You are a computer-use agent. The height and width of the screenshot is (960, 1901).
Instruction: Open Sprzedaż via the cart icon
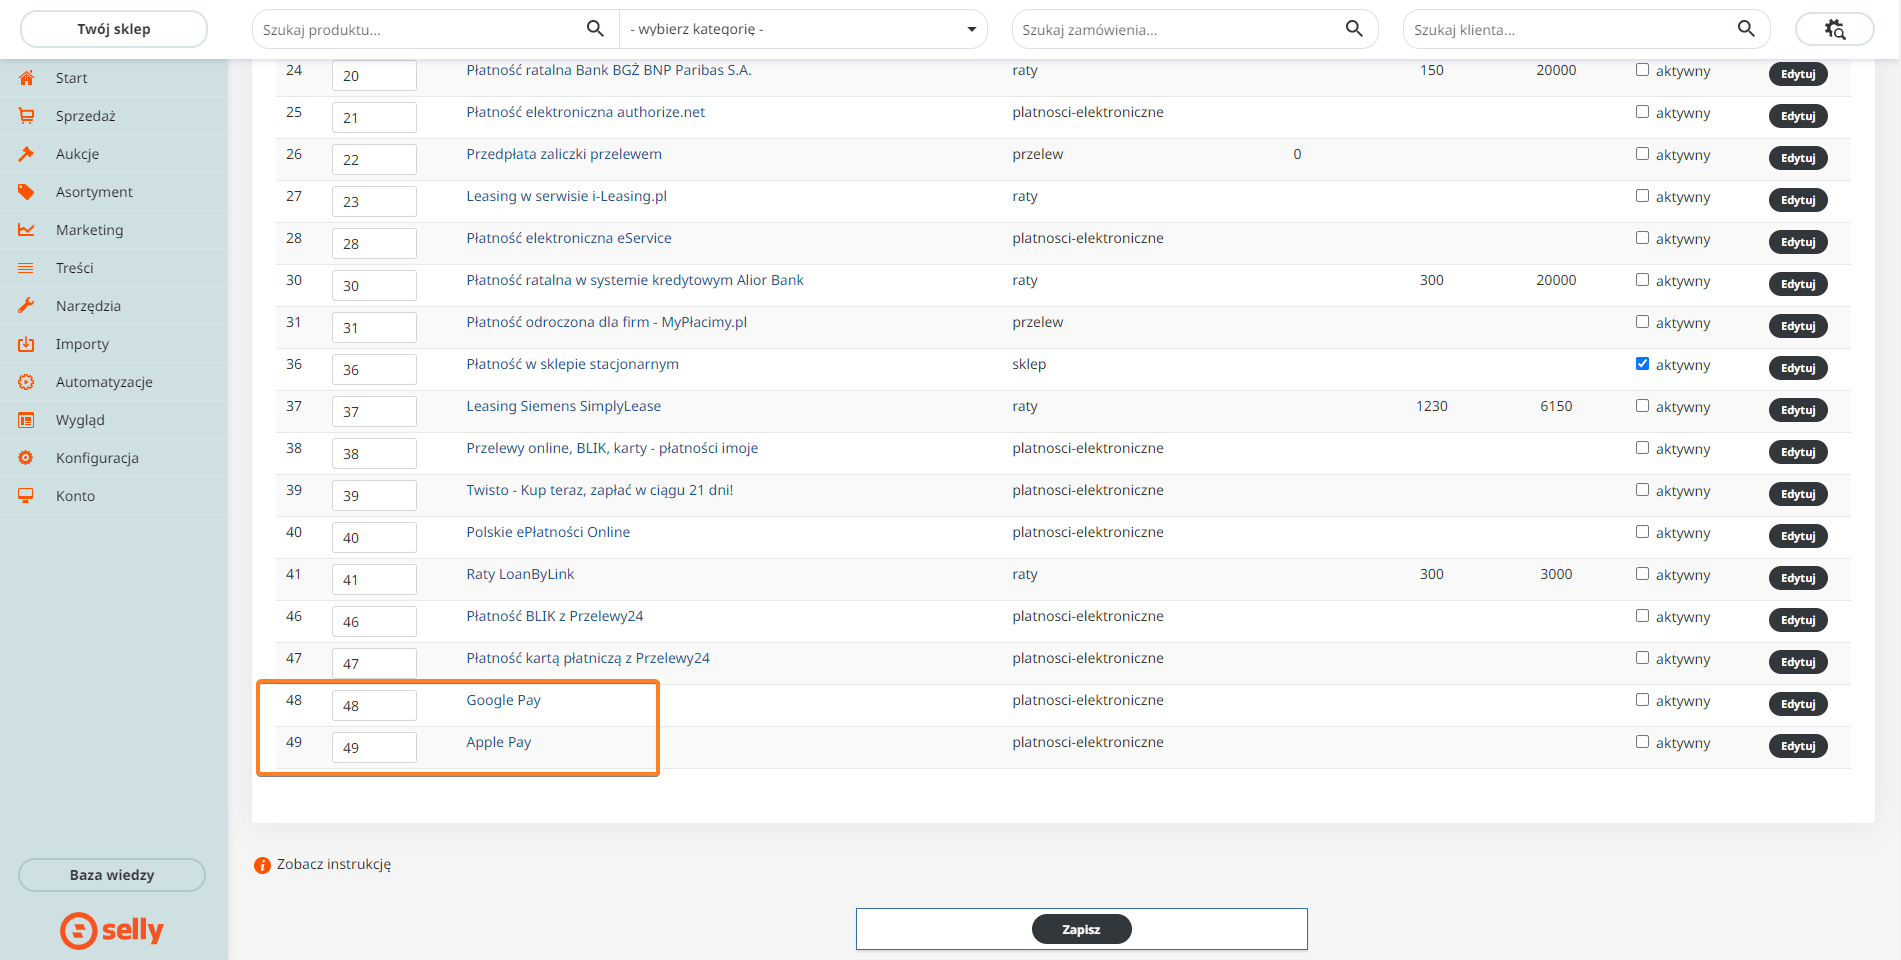(x=26, y=116)
